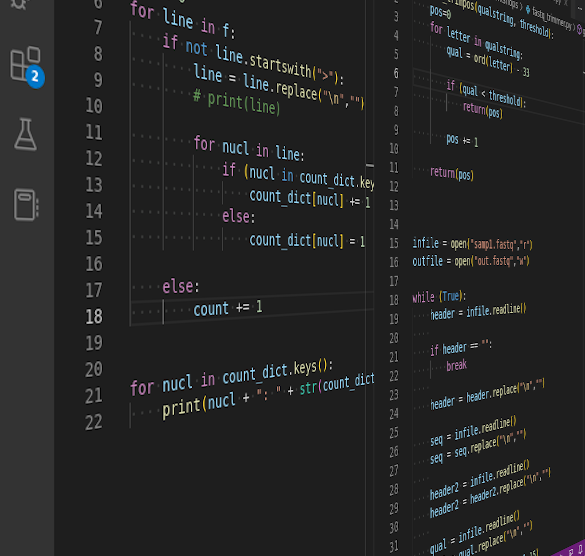Open the notebook icon in activity bar
The height and width of the screenshot is (556, 585).
26,205
